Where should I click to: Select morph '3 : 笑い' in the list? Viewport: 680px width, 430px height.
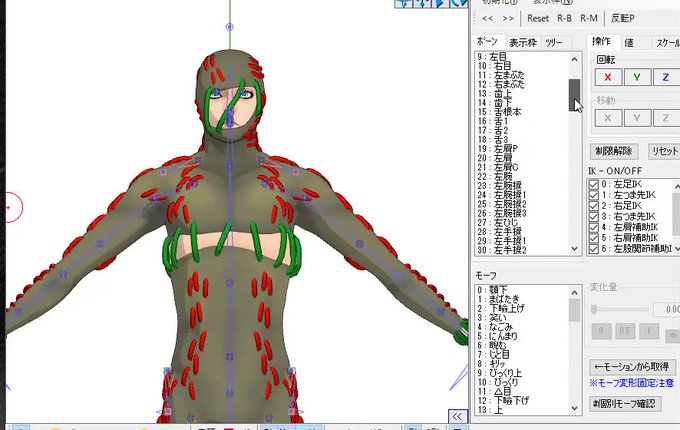[492, 318]
